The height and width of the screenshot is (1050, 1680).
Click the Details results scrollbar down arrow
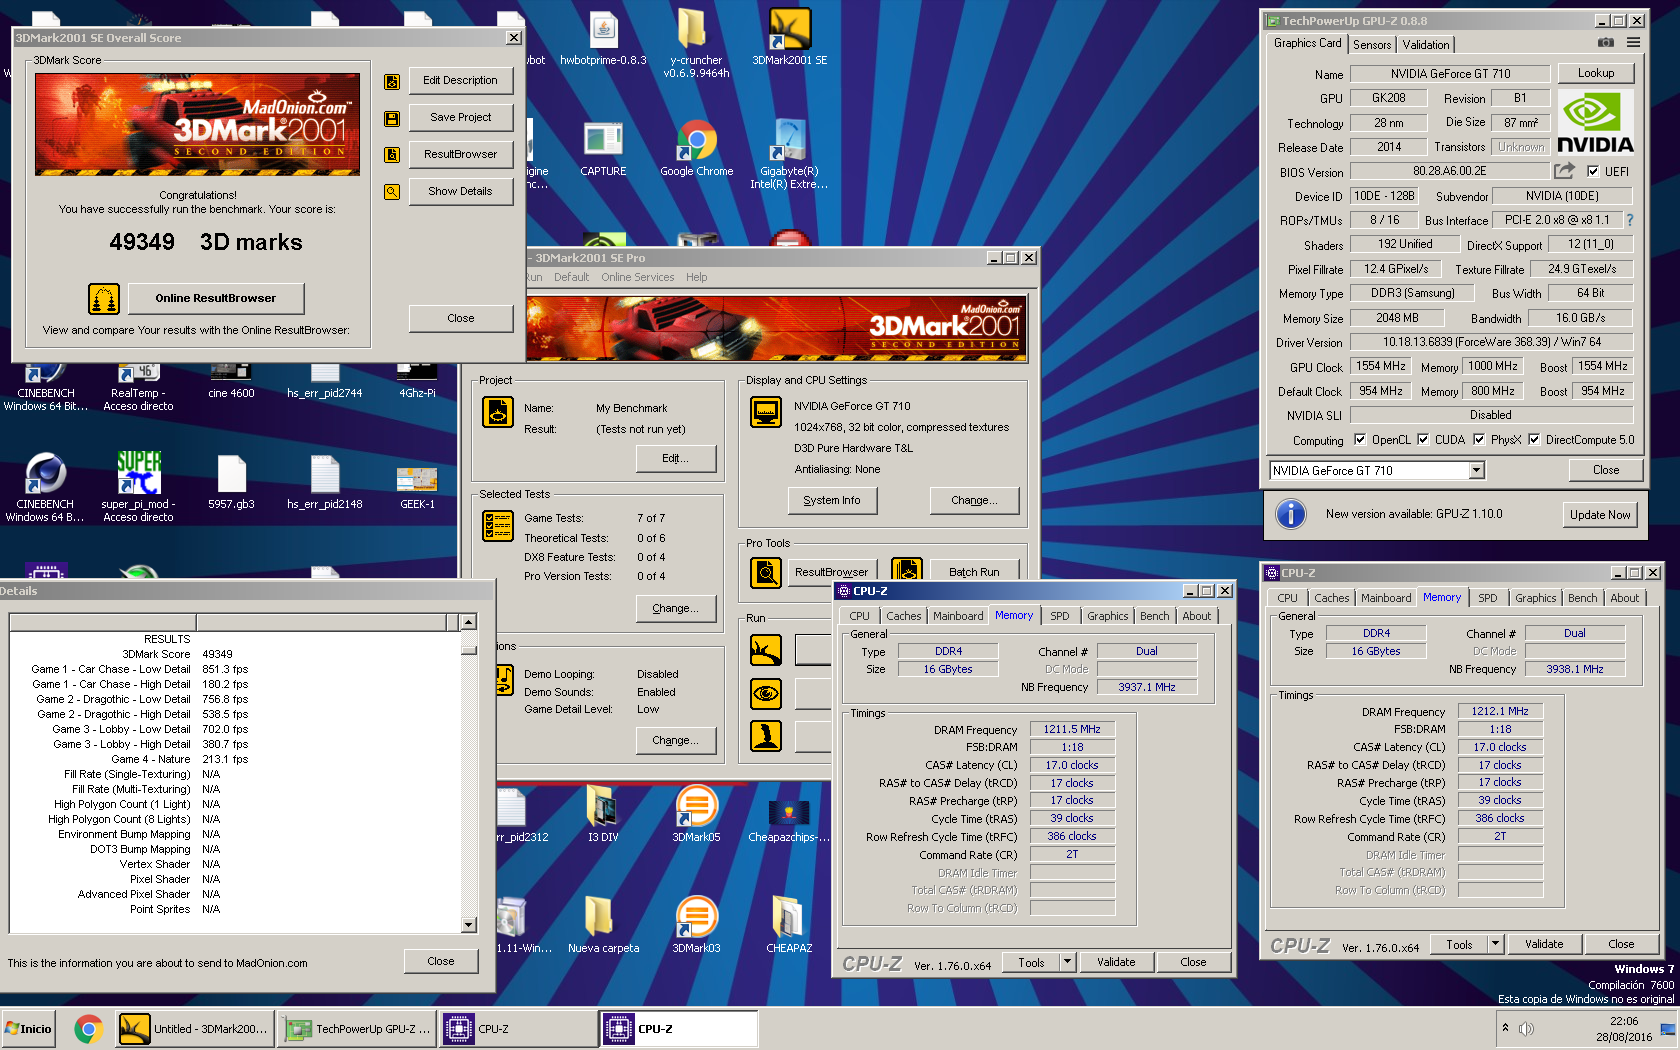pos(468,925)
